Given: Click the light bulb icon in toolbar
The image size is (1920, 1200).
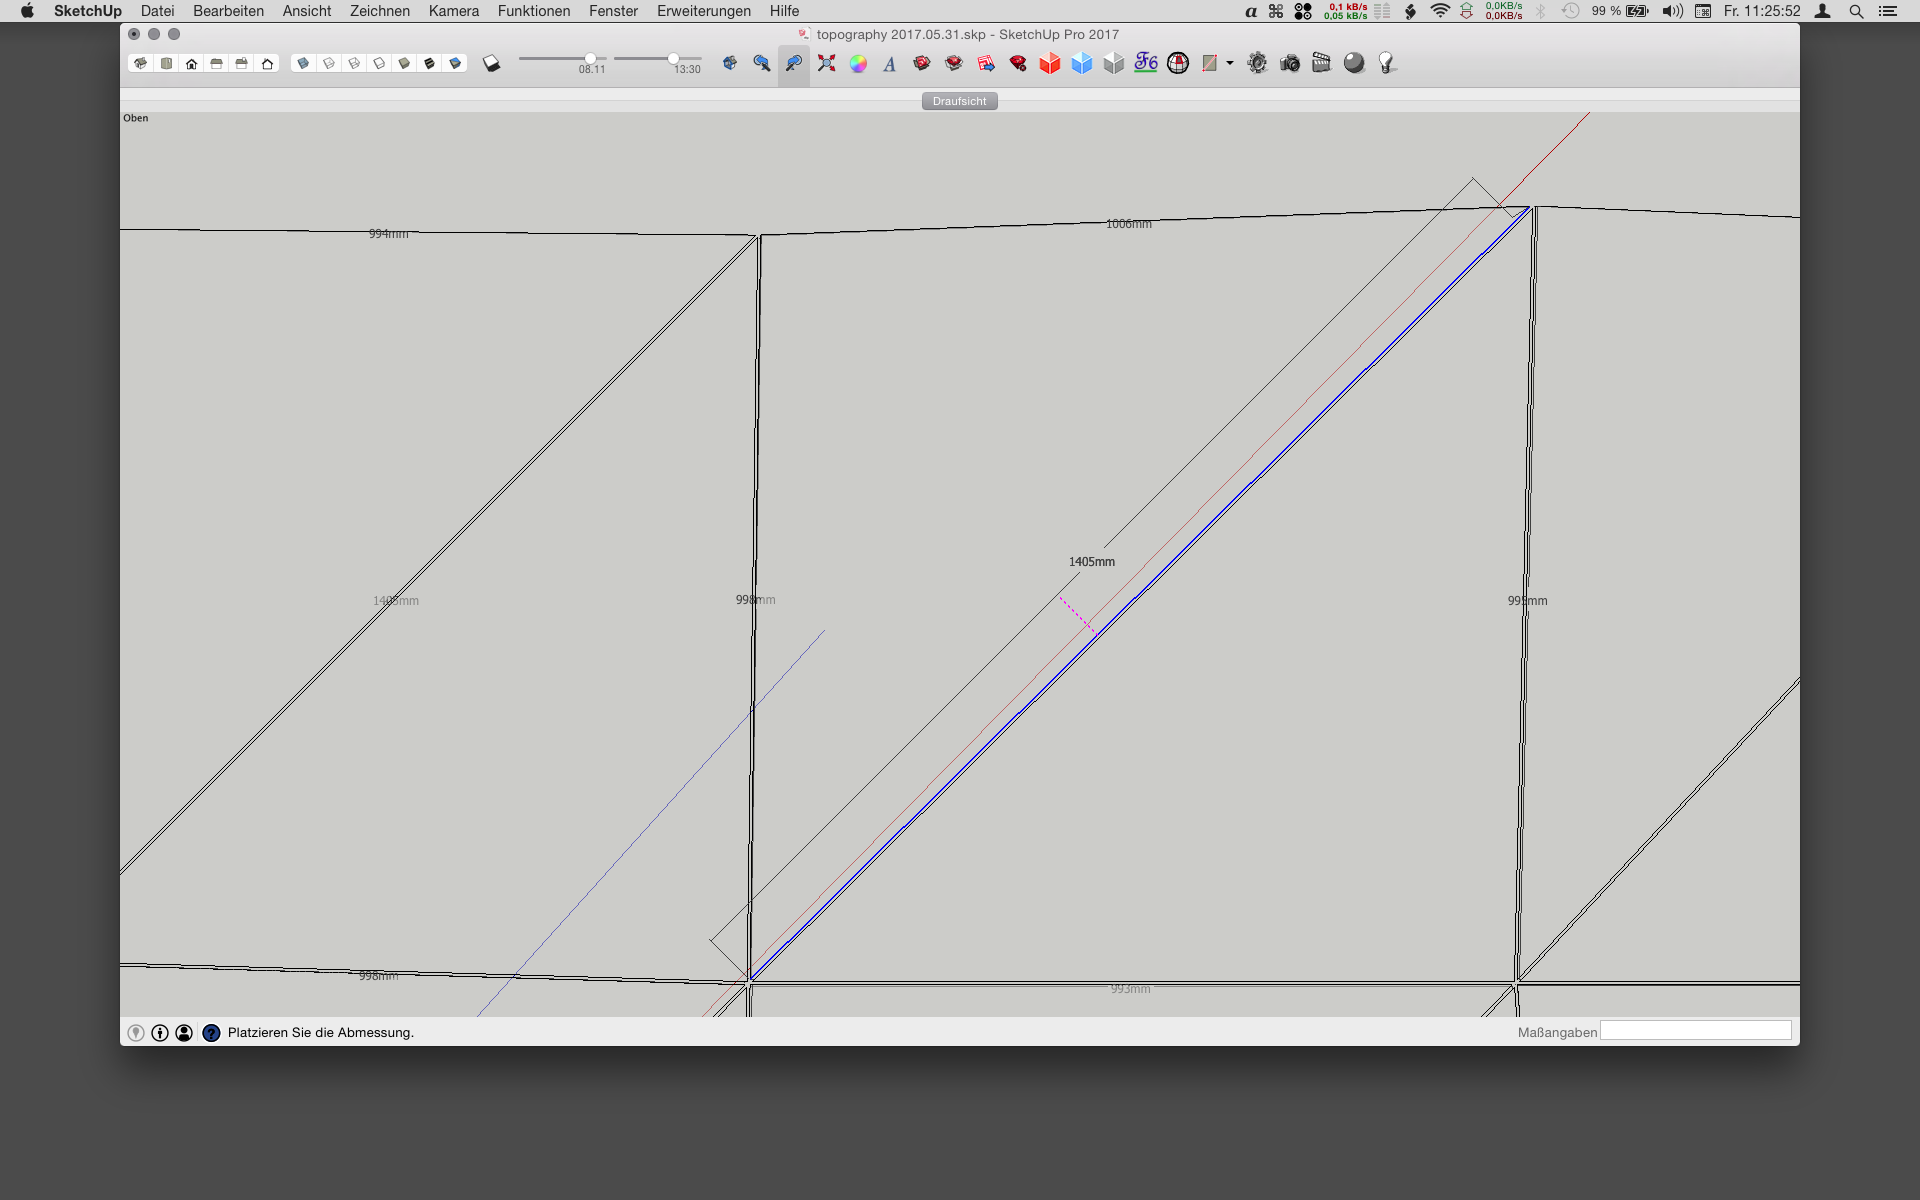Looking at the screenshot, I should 1386,63.
